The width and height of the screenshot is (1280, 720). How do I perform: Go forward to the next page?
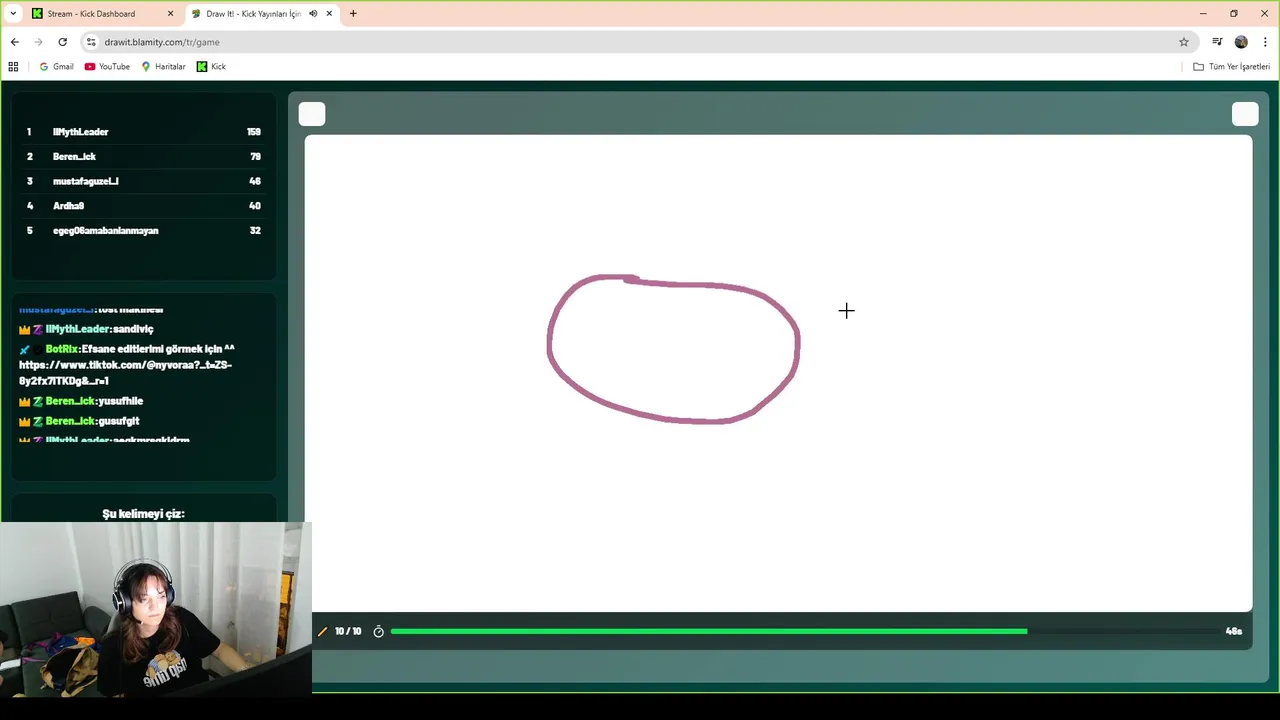(x=38, y=42)
